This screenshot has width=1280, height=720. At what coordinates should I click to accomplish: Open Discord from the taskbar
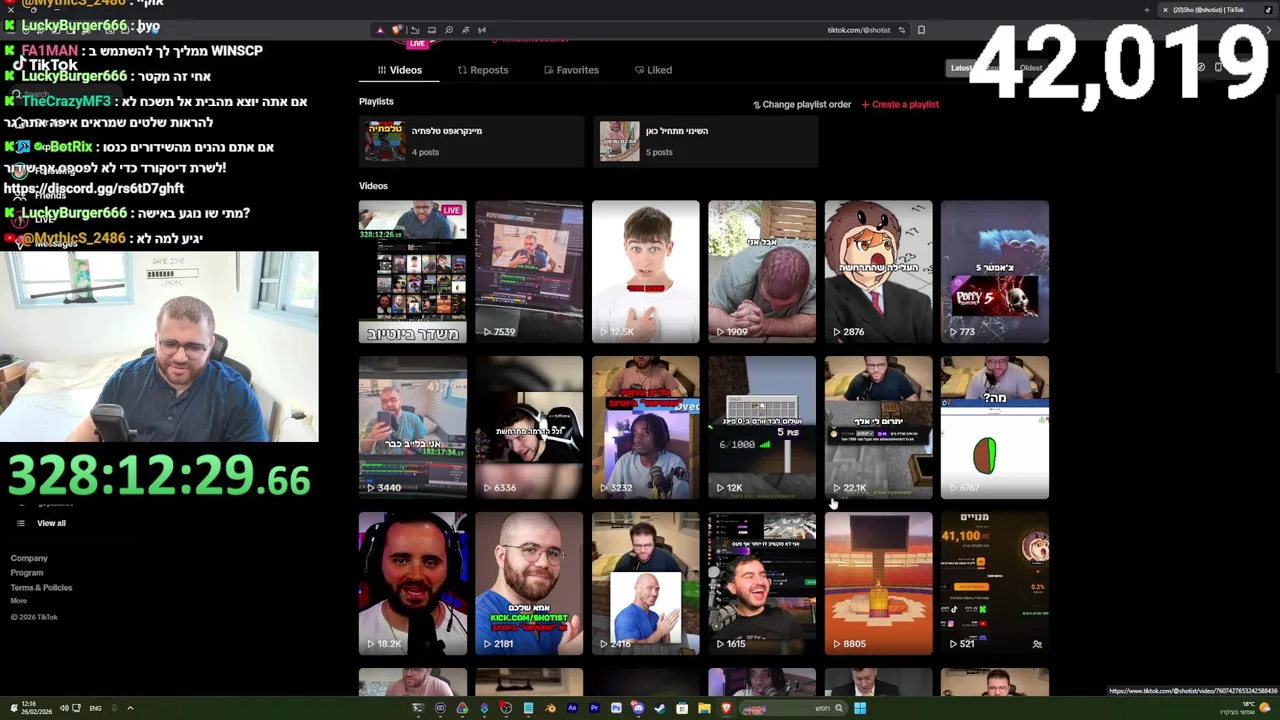click(x=637, y=708)
